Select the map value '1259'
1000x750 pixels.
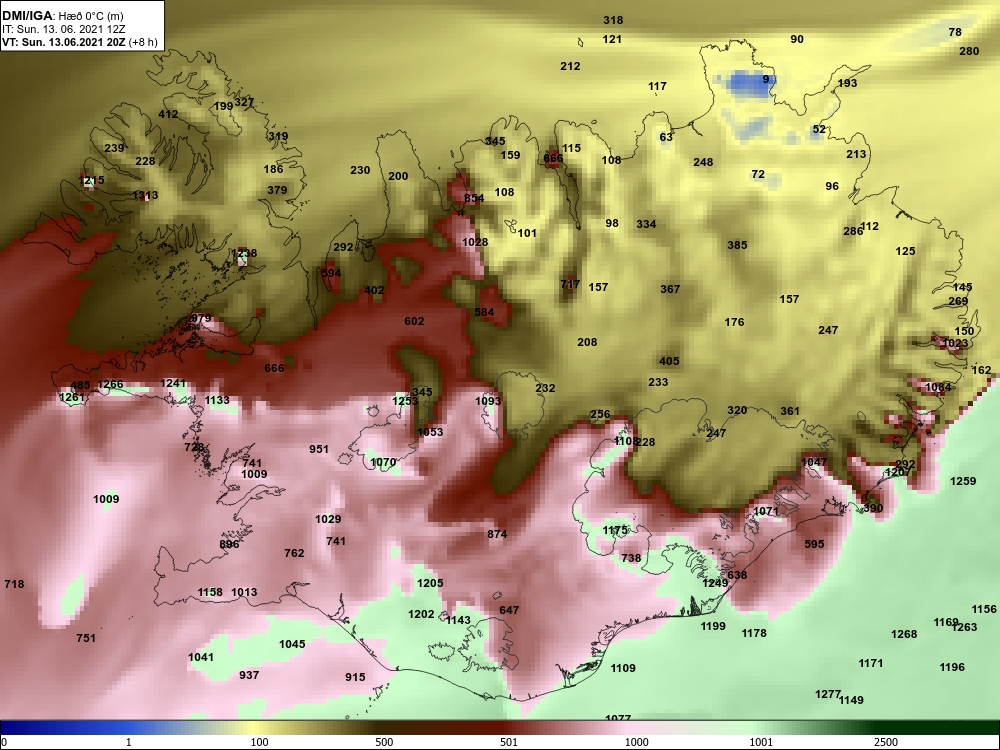point(963,482)
